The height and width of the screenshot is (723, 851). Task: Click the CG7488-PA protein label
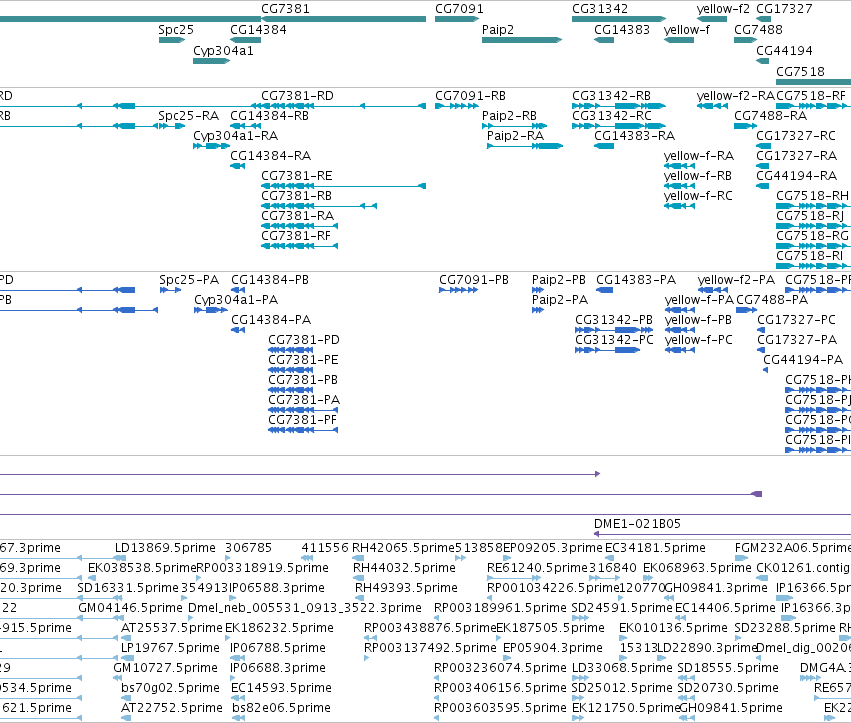pyautogui.click(x=772, y=300)
